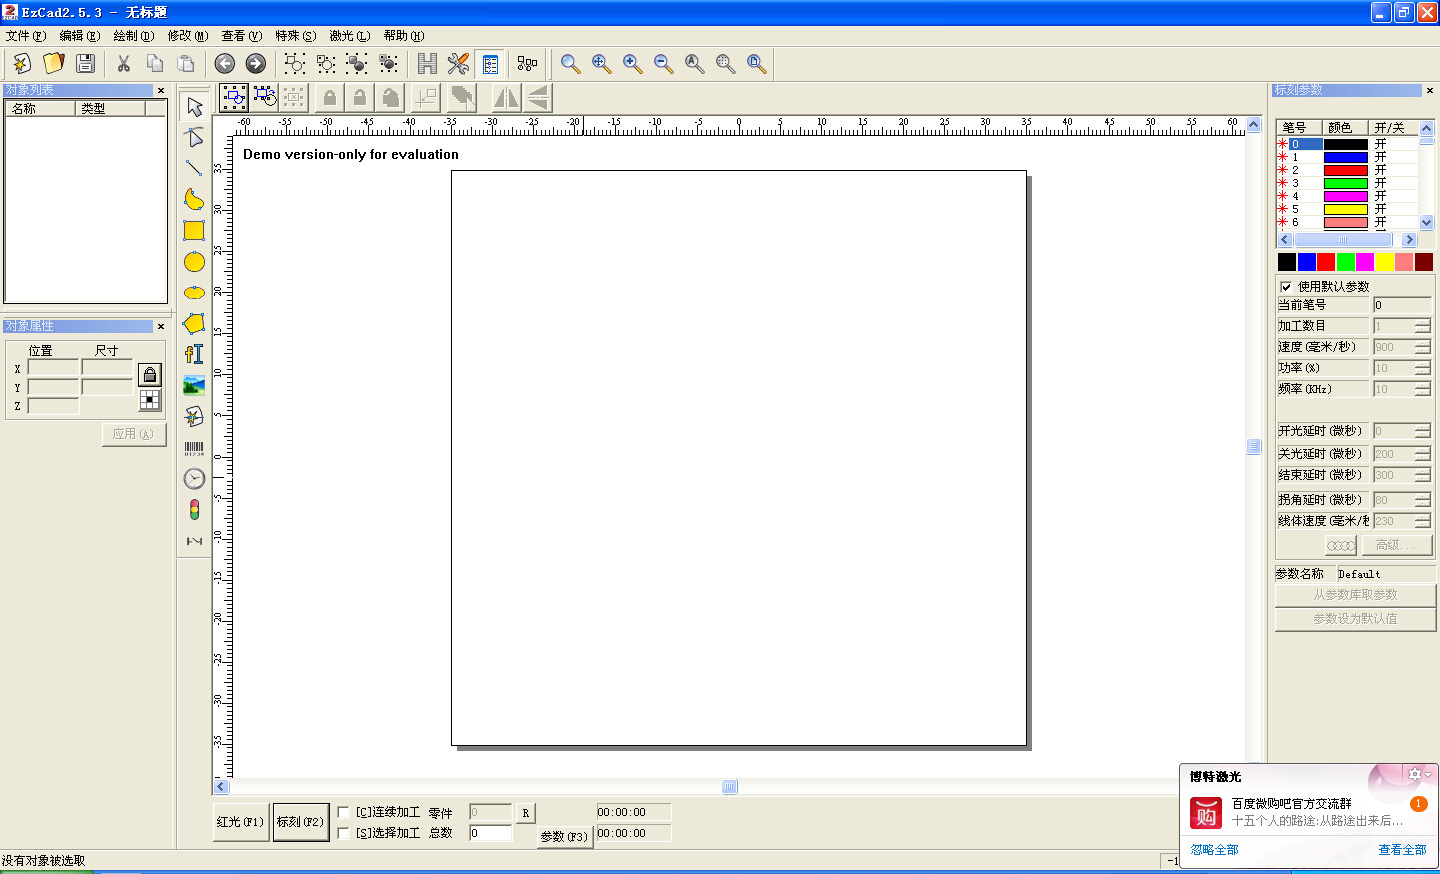The image size is (1440, 874).
Task: Enable the [S] mark selected checkbox
Action: 344,832
